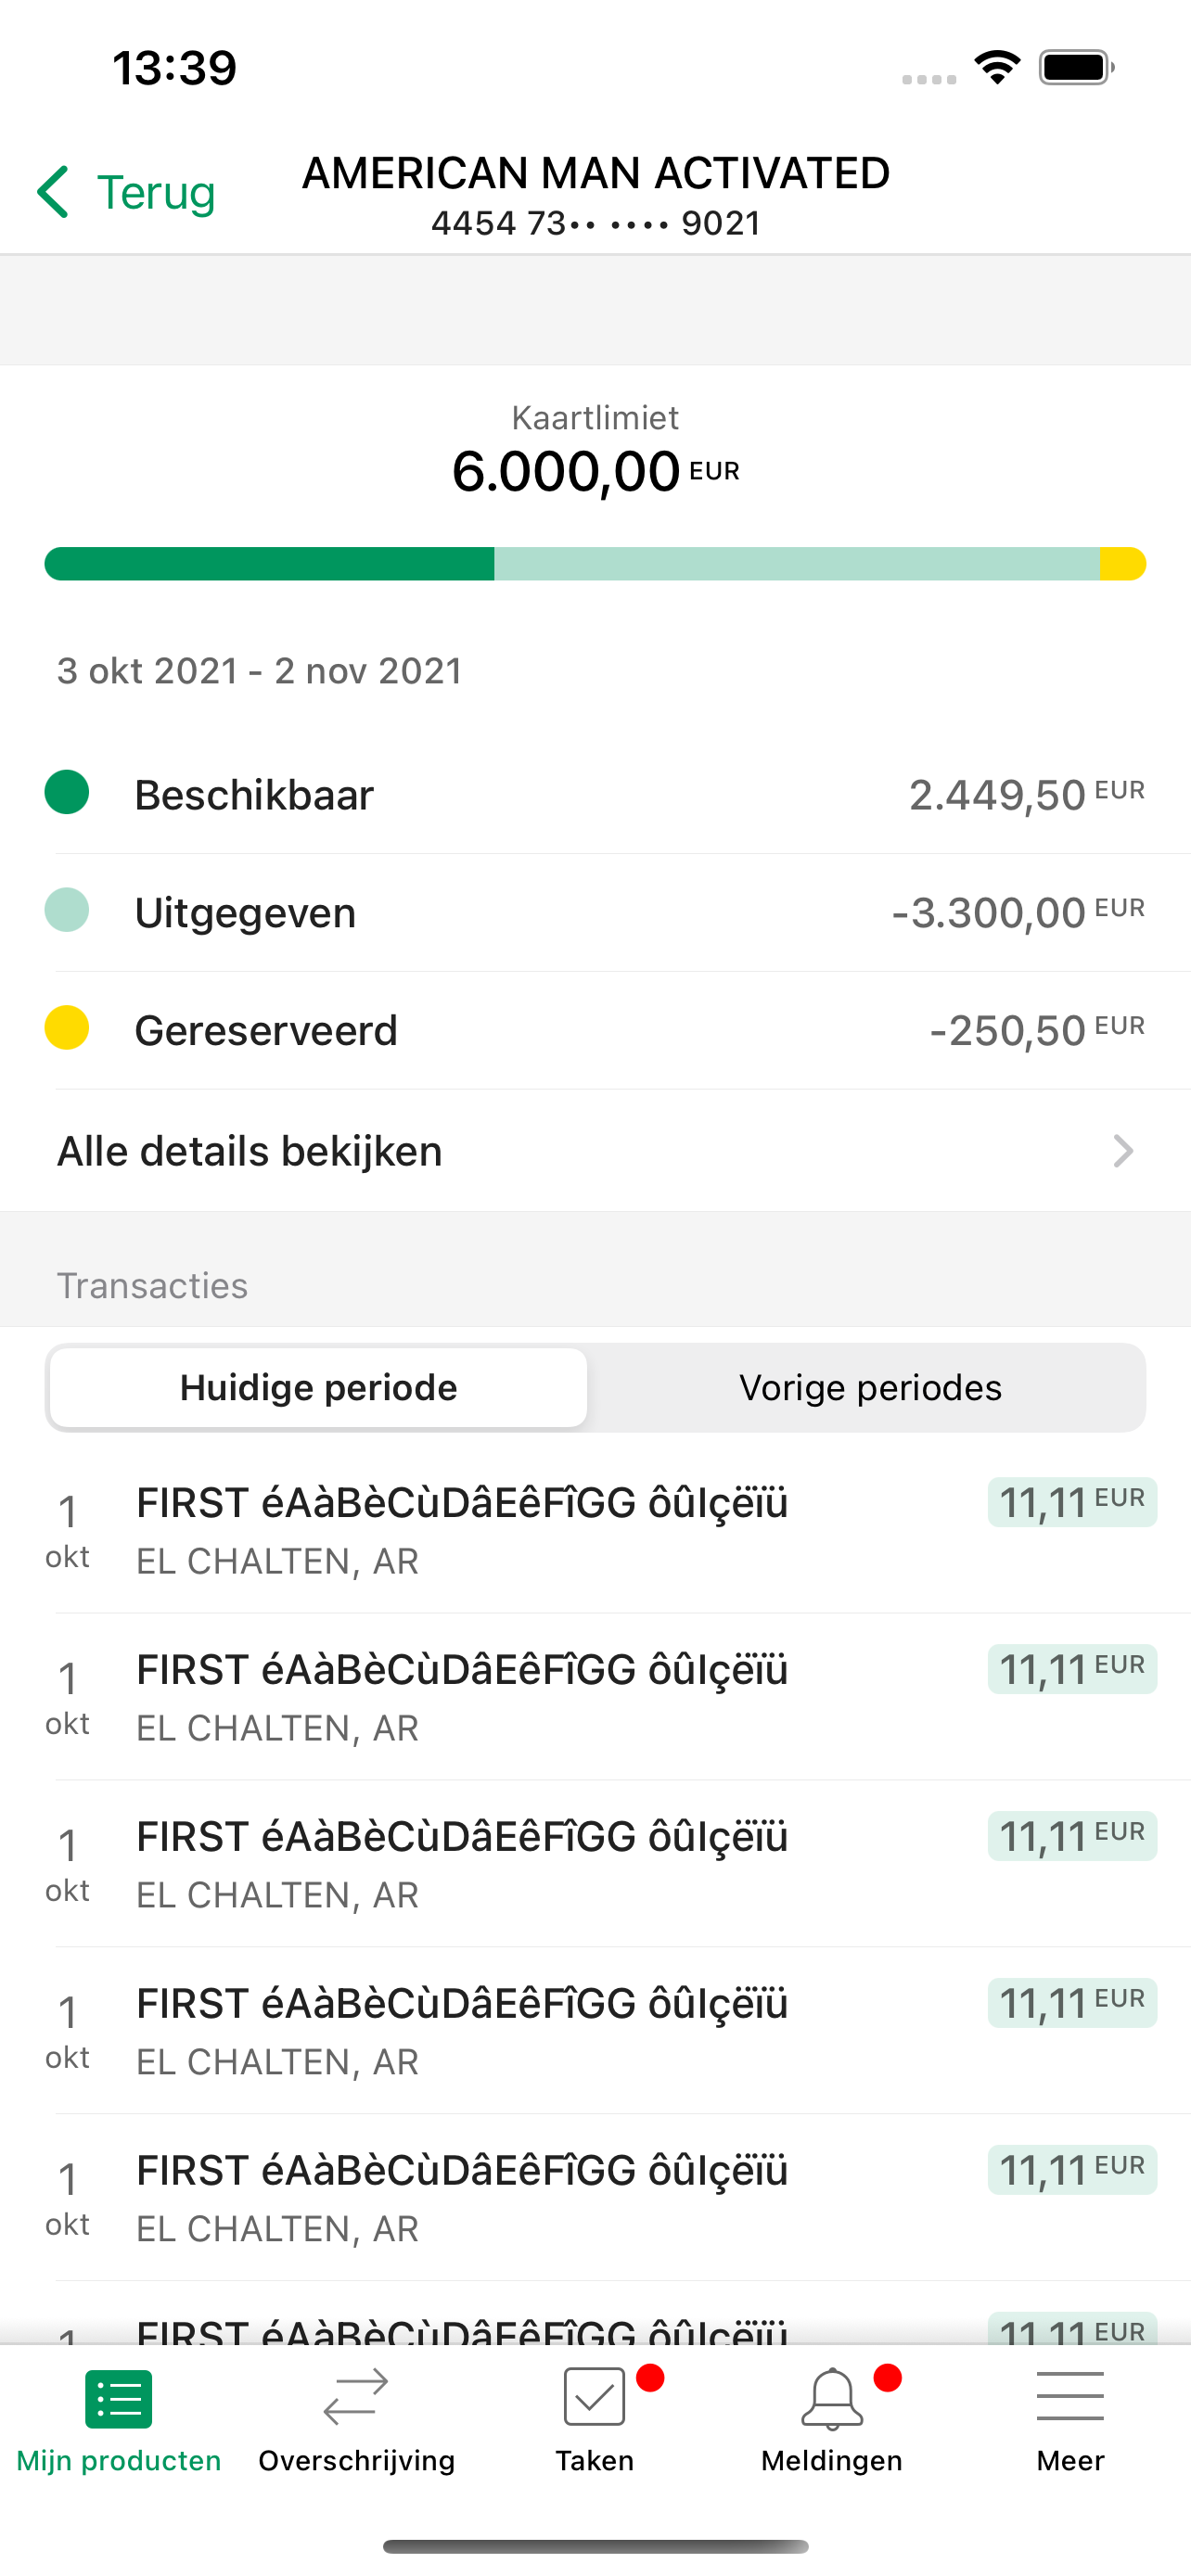The image size is (1191, 2576).
Task: Open first EL CHALTEN, AR transaction
Action: 595,1529
